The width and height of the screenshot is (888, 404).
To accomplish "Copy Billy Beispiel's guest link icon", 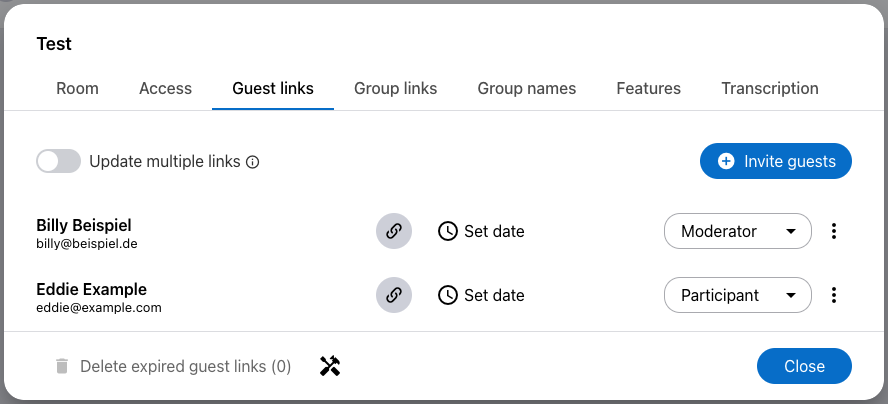I will (x=394, y=231).
